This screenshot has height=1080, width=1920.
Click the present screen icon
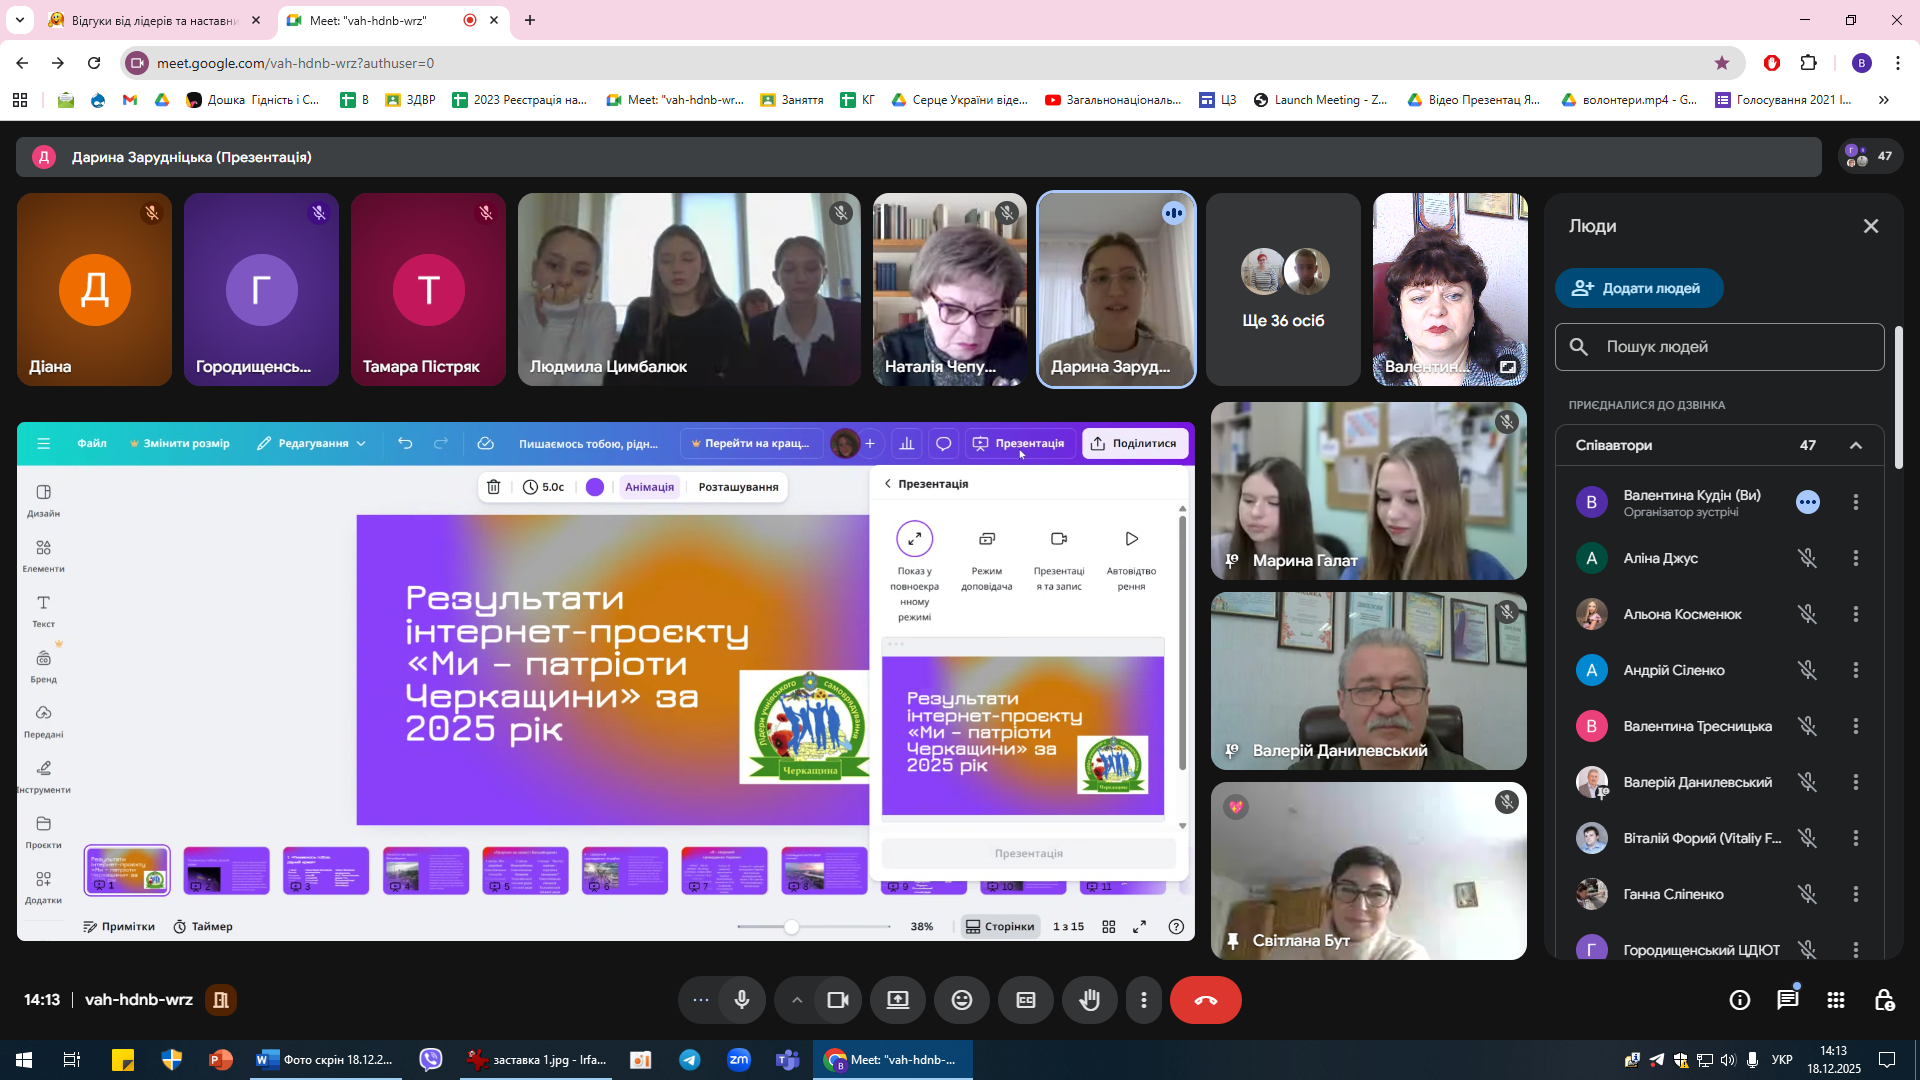click(897, 1000)
